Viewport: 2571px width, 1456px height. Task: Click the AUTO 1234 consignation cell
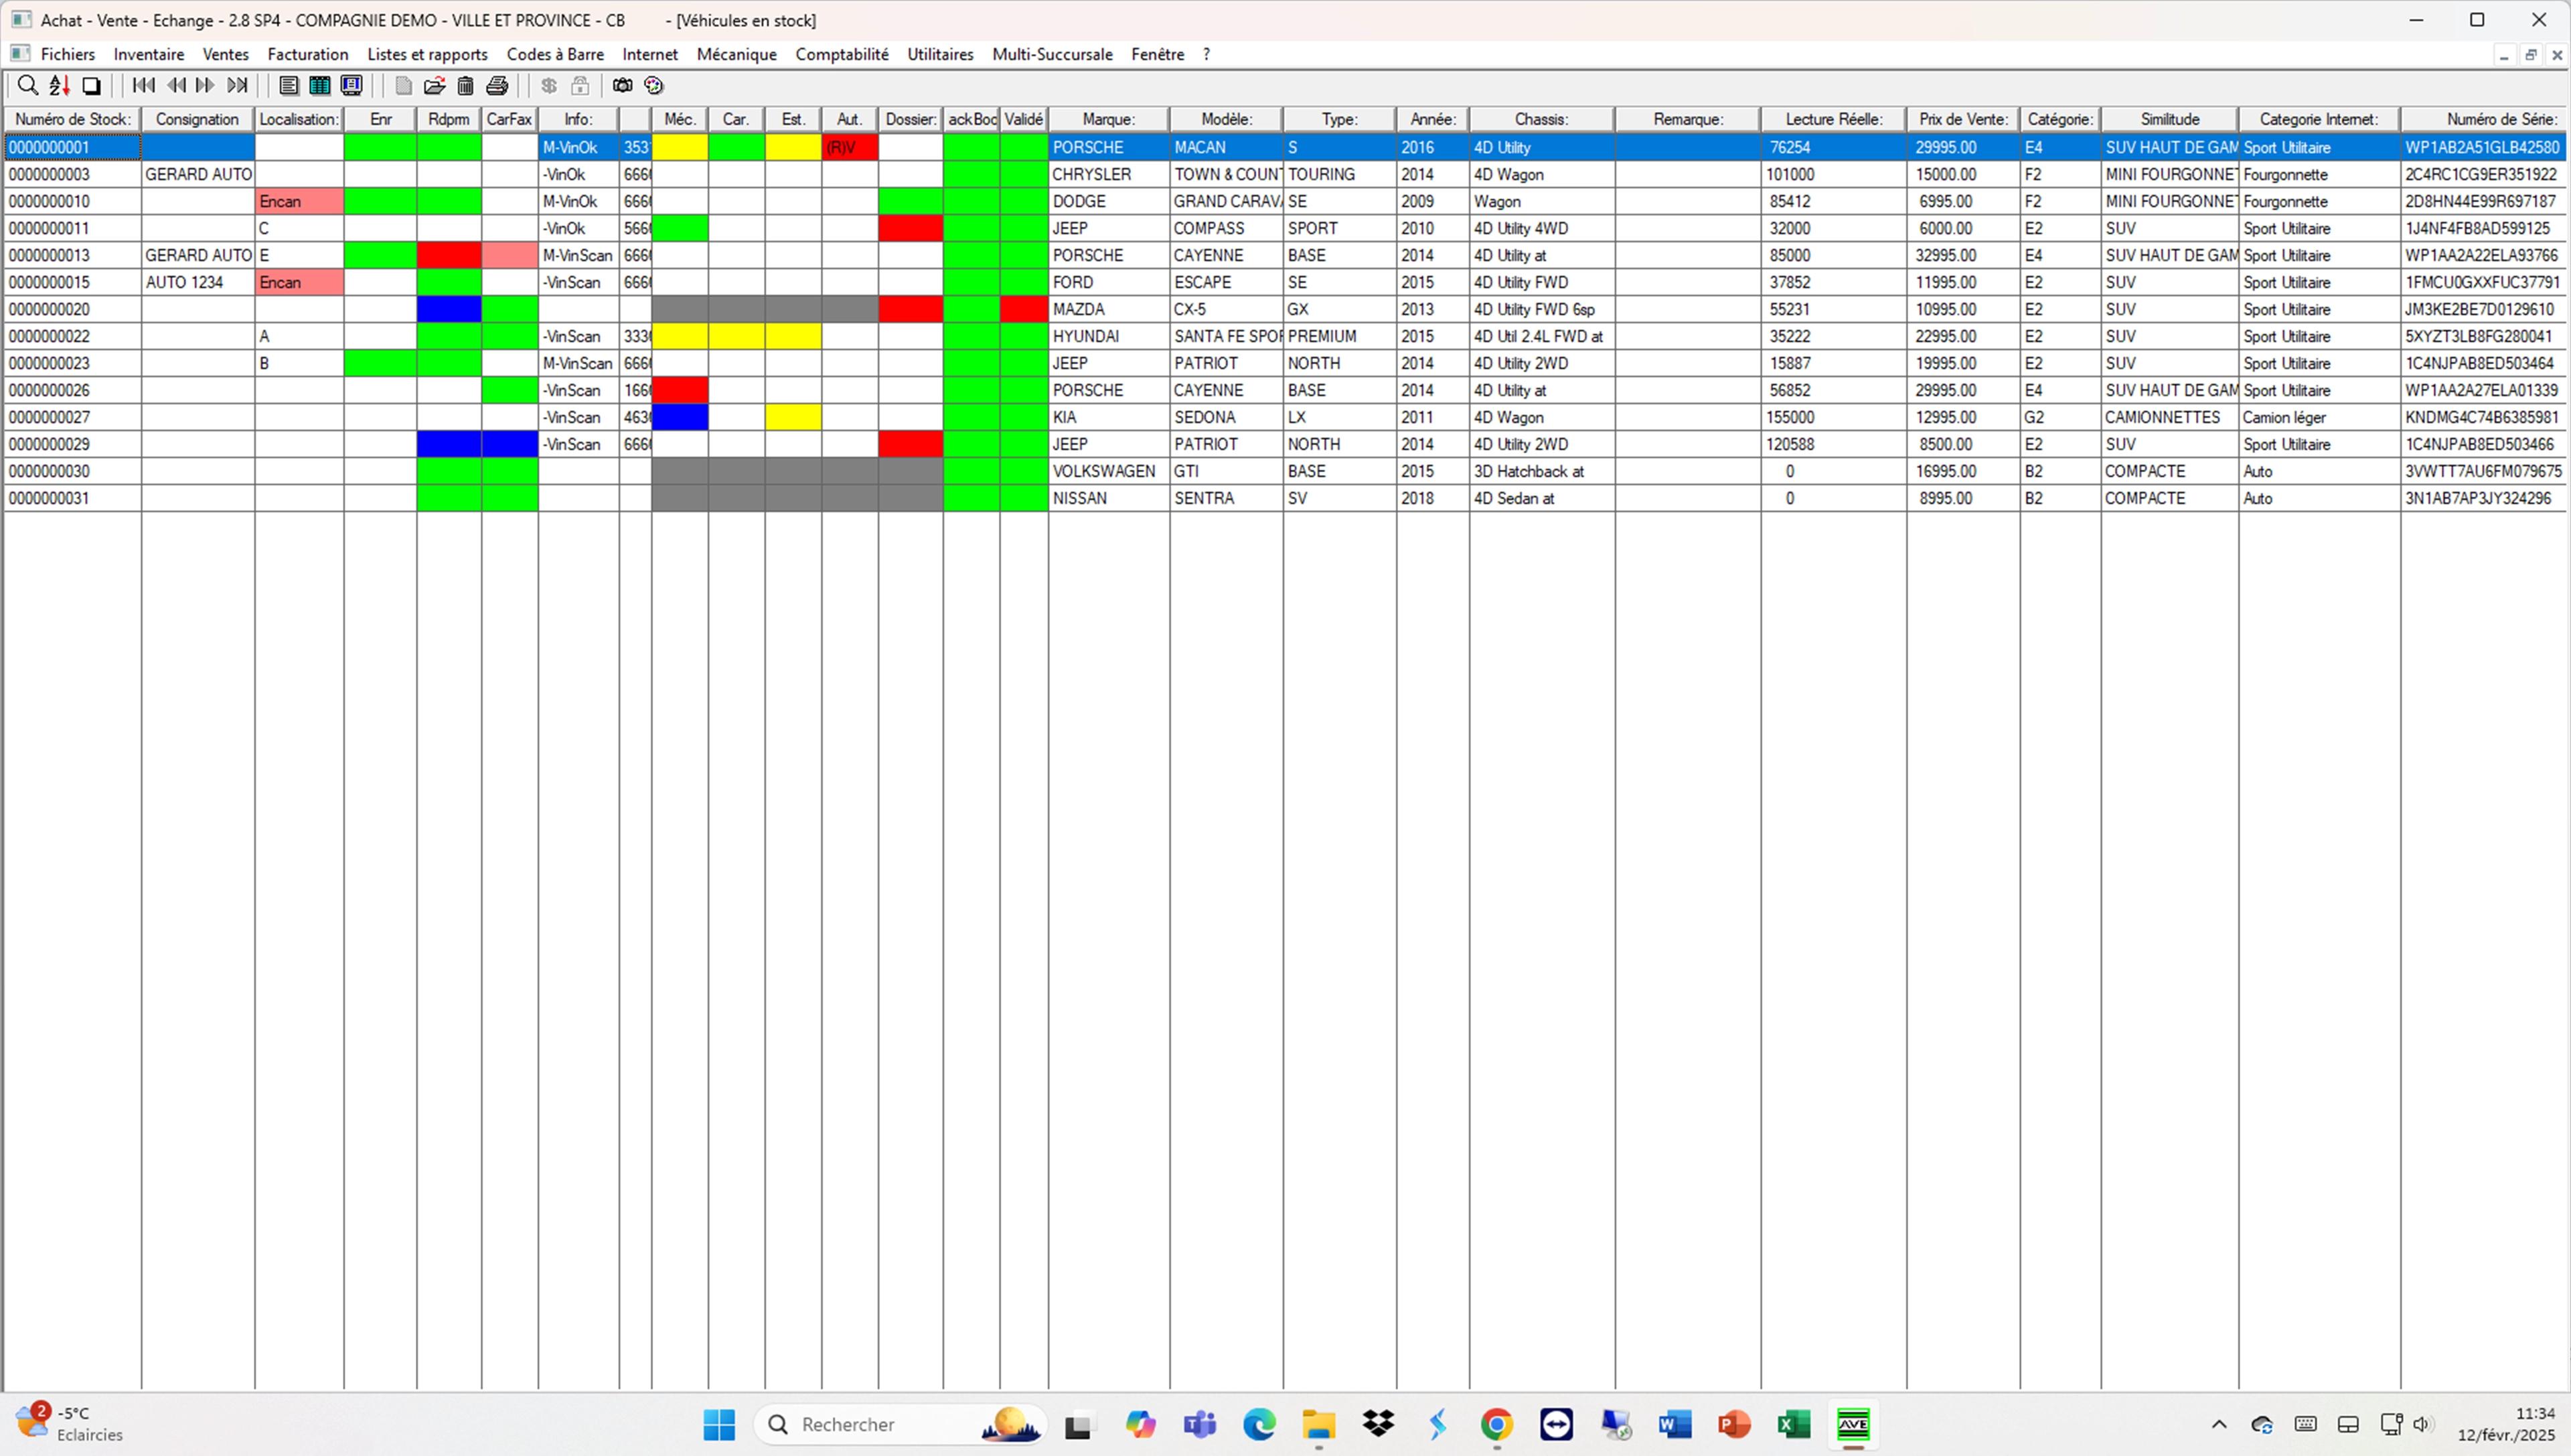pos(198,282)
